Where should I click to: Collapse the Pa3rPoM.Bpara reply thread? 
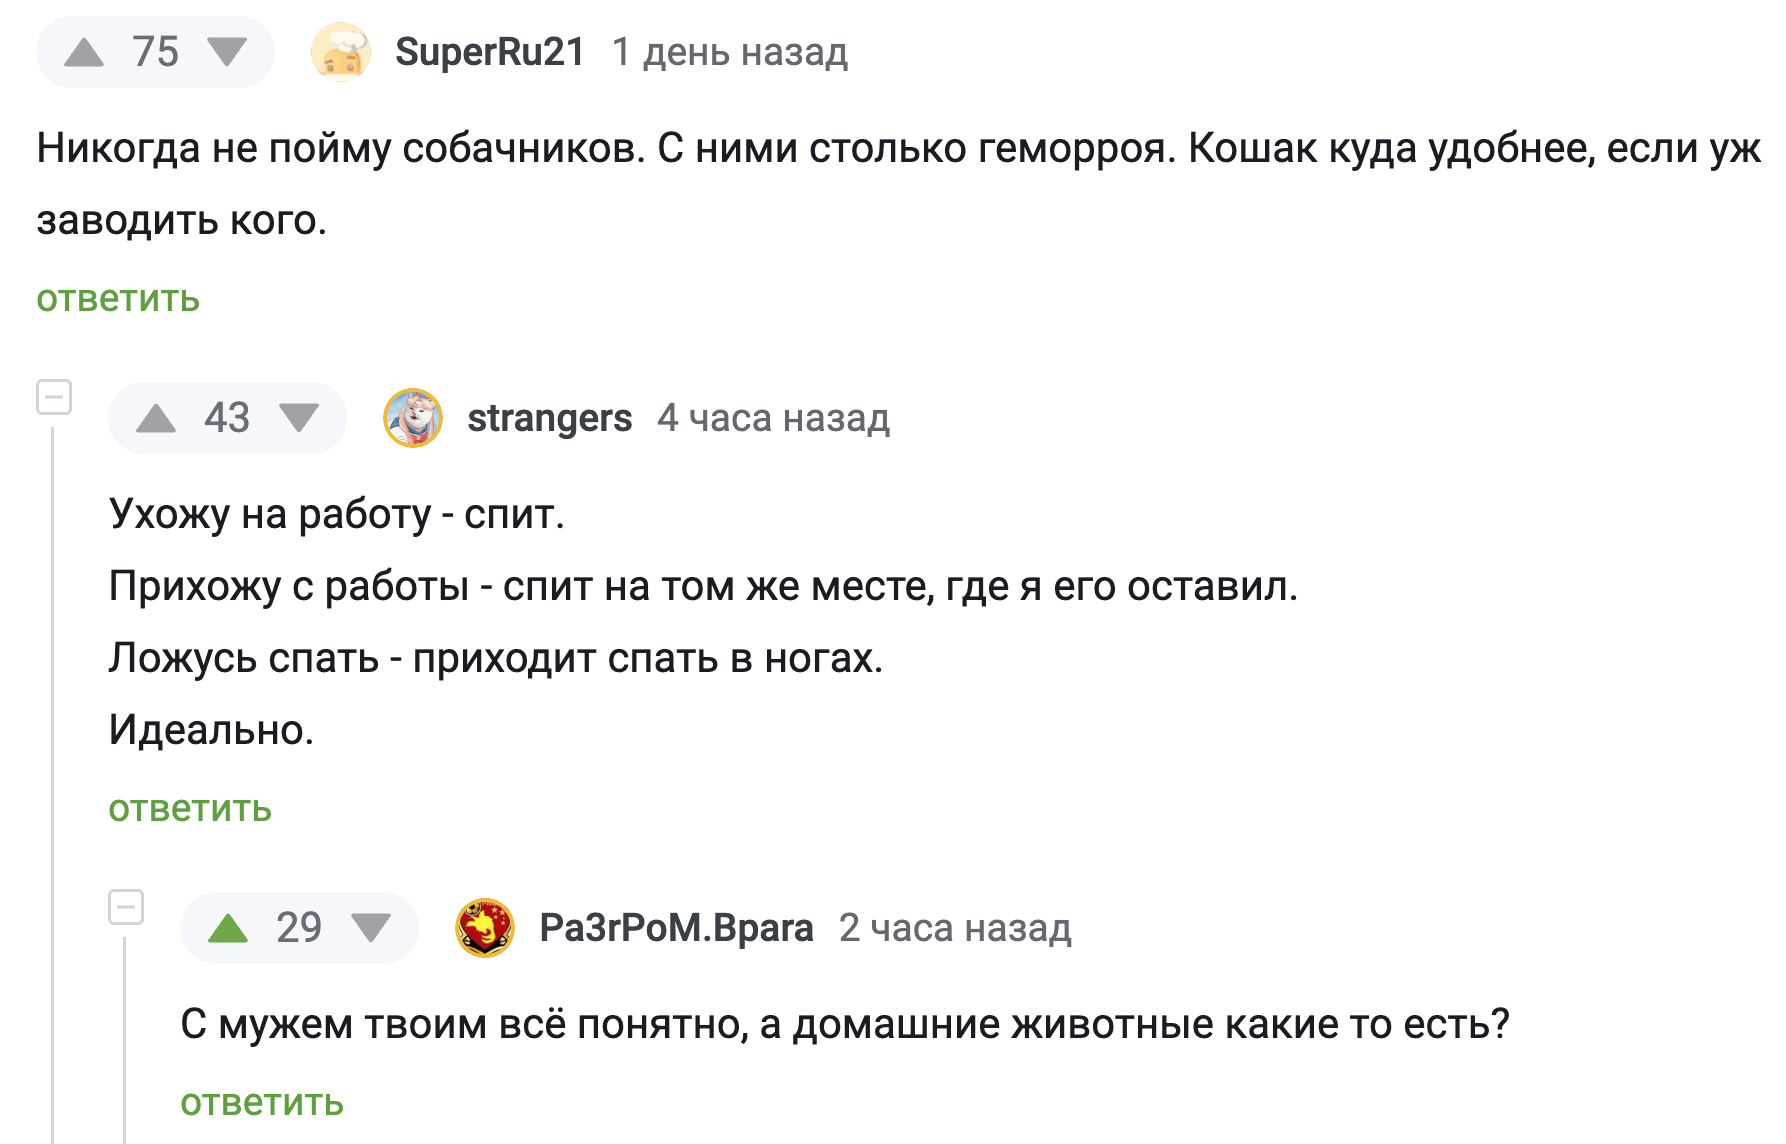126,907
